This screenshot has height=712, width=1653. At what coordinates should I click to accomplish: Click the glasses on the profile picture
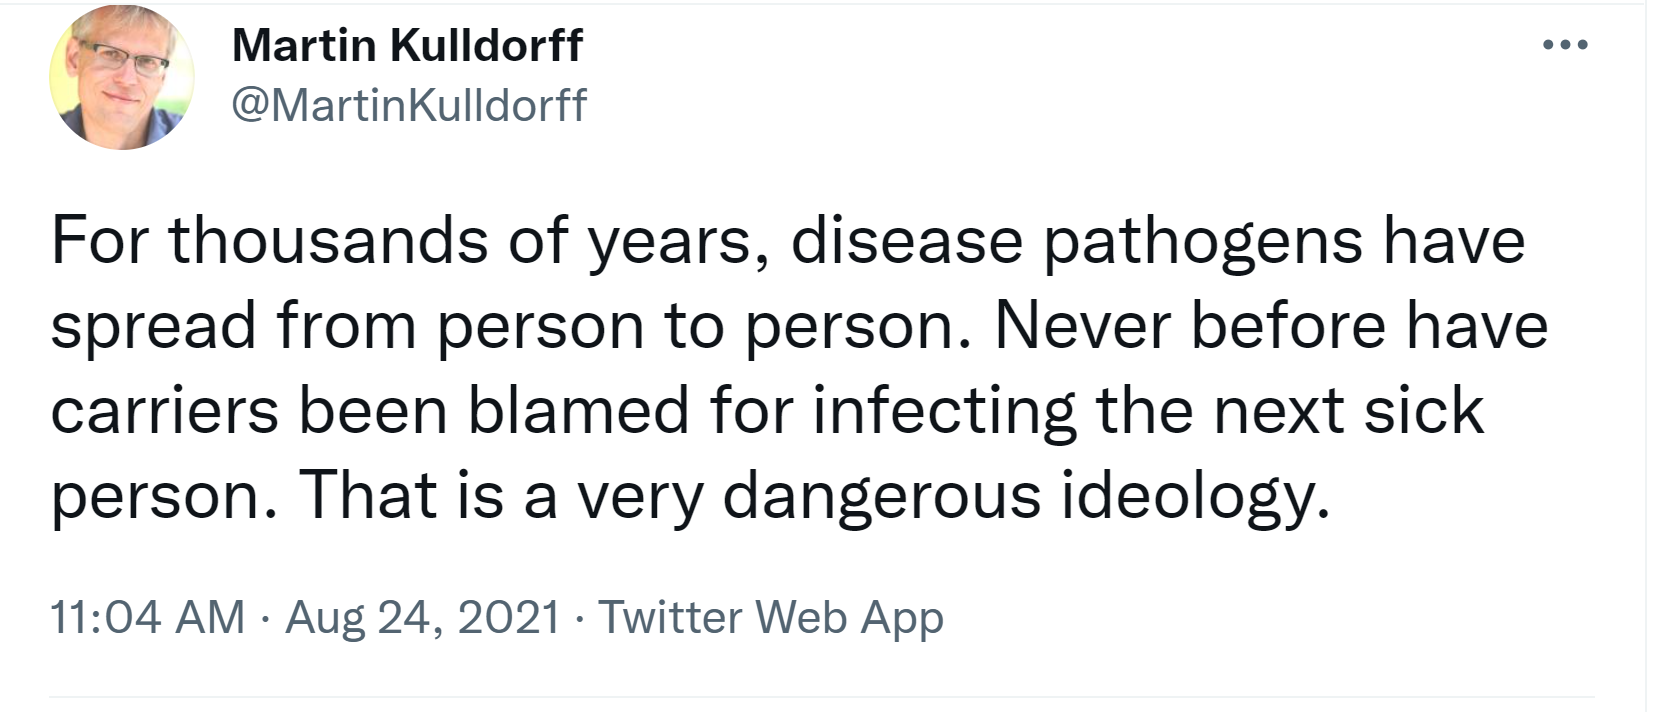pos(124,60)
